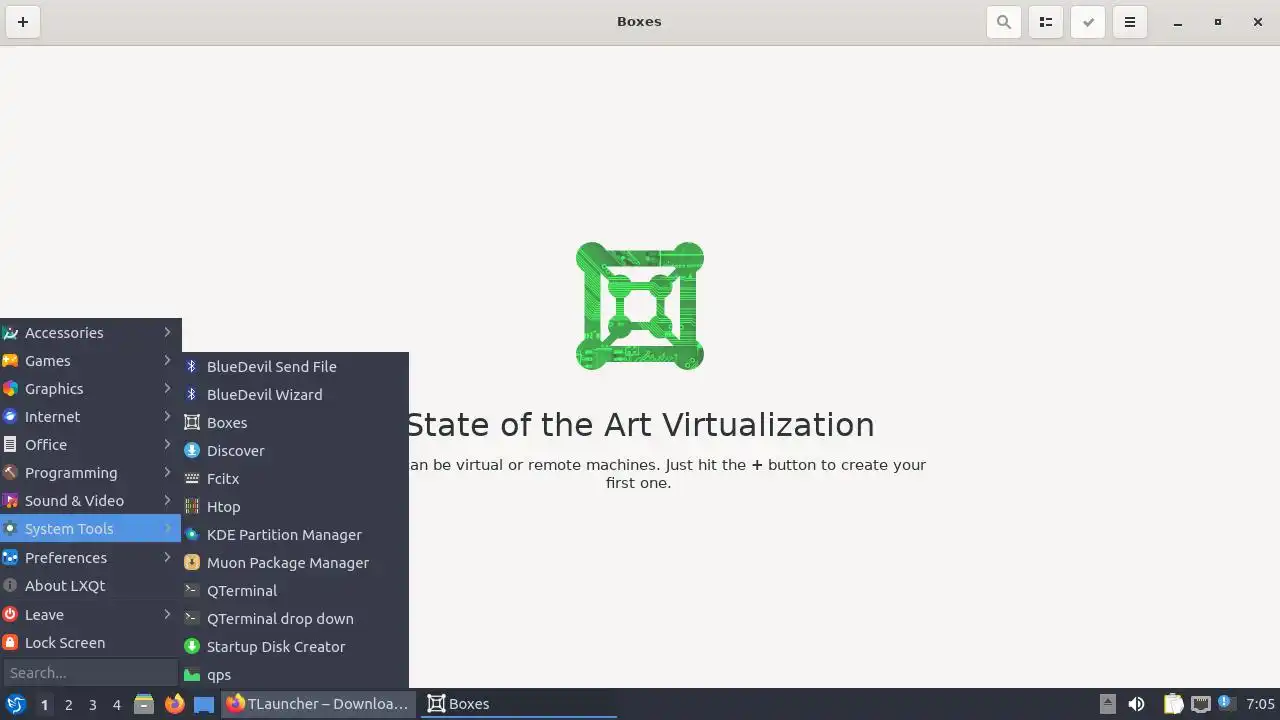Click the Bluetooth icon beside BlueDevil Send File
Screen dimensions: 1280x720
click(x=192, y=367)
